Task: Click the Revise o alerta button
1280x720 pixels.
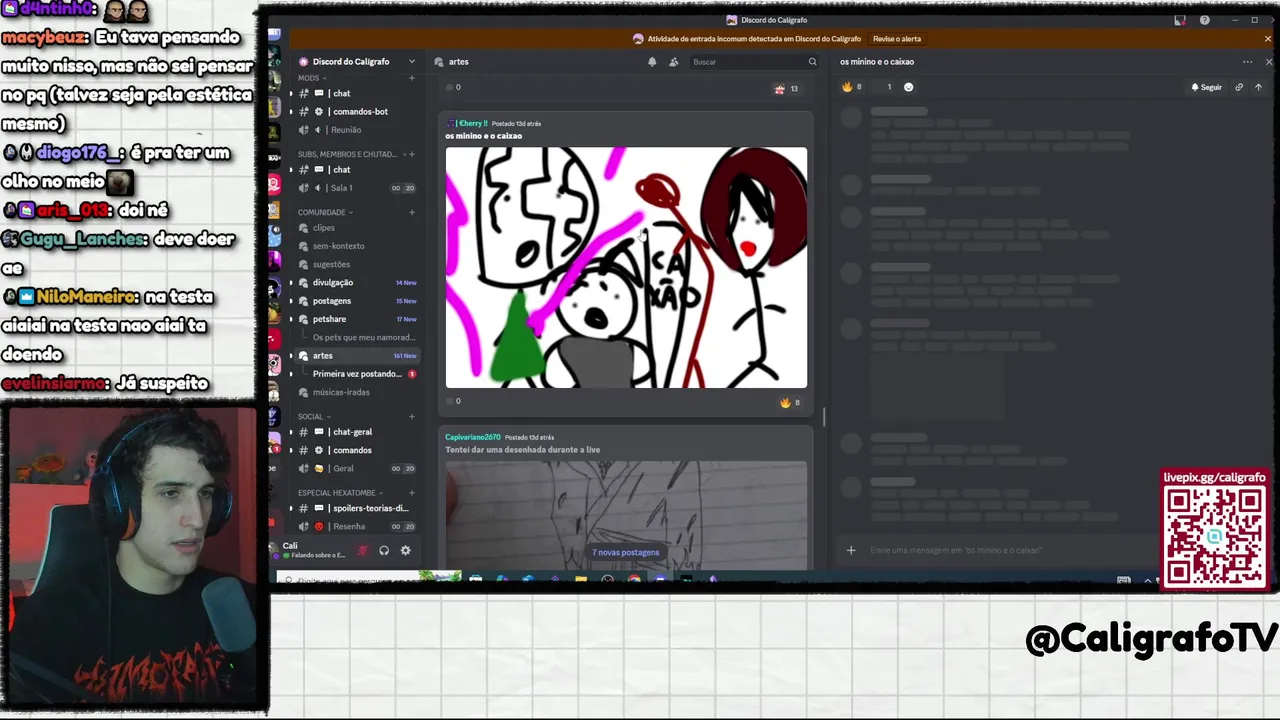Action: click(897, 39)
